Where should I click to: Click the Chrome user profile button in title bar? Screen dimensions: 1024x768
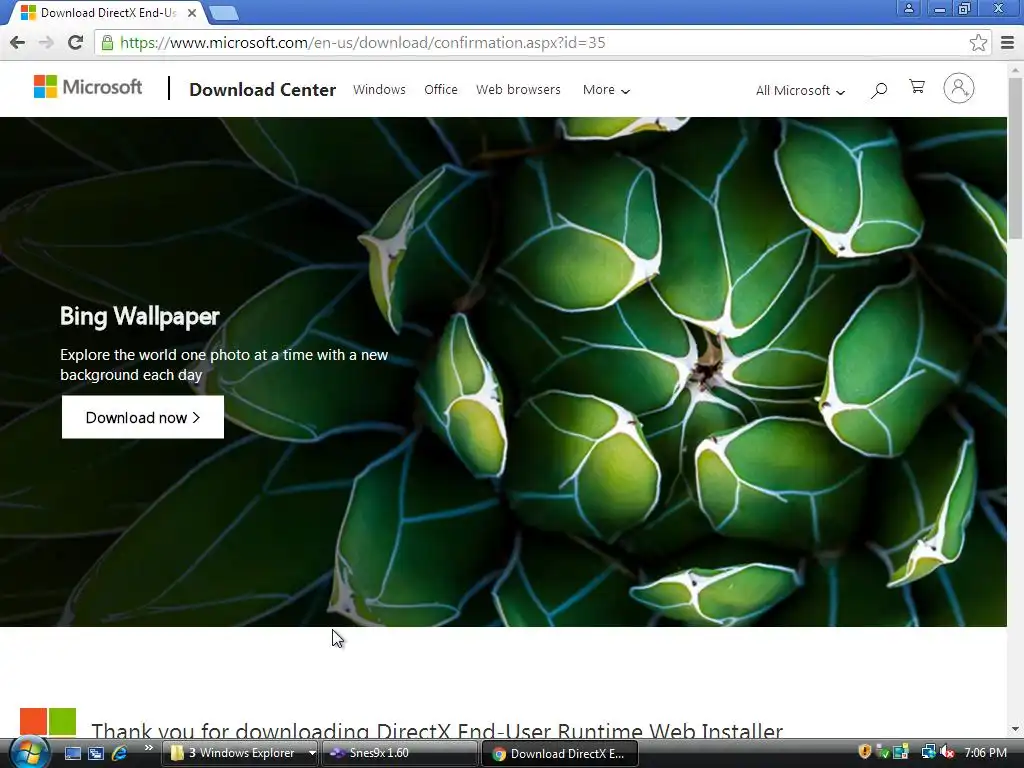908,8
